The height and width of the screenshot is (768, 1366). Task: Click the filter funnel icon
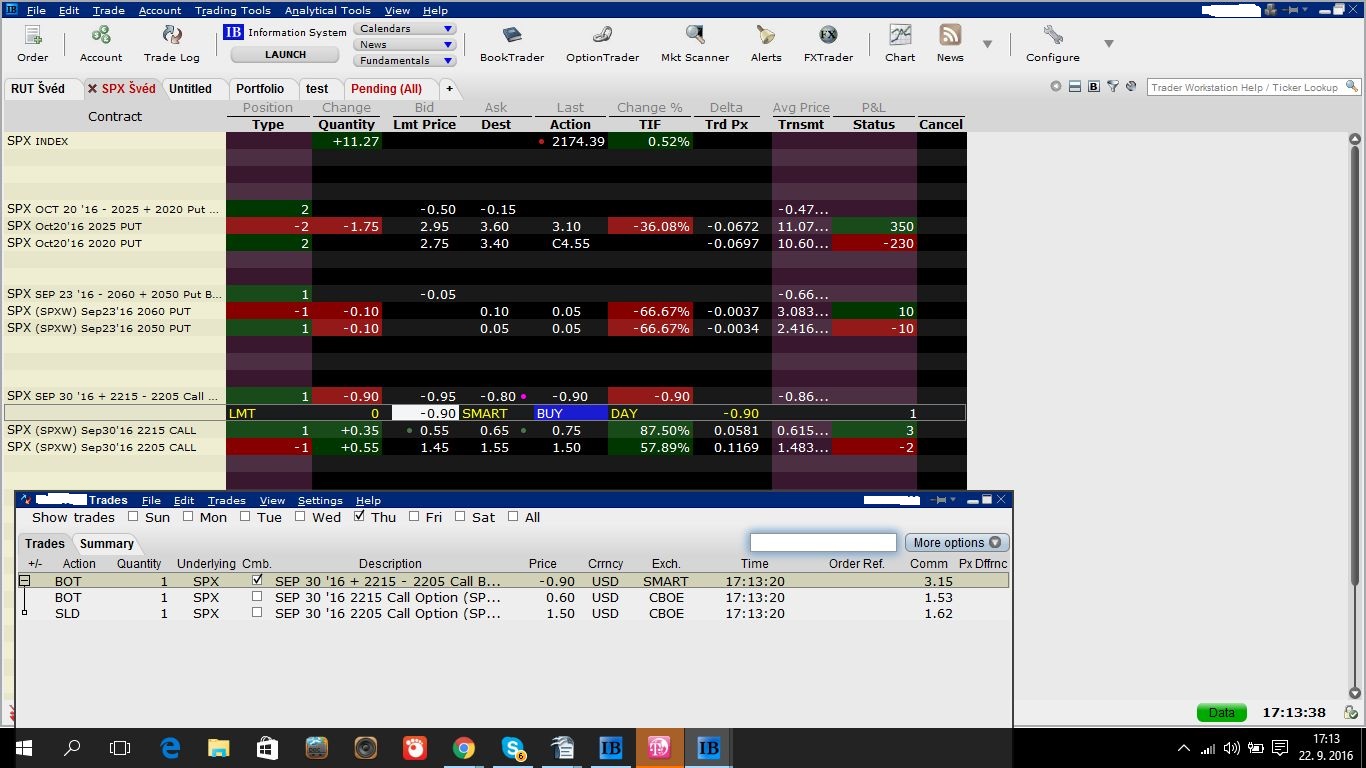click(x=1112, y=87)
